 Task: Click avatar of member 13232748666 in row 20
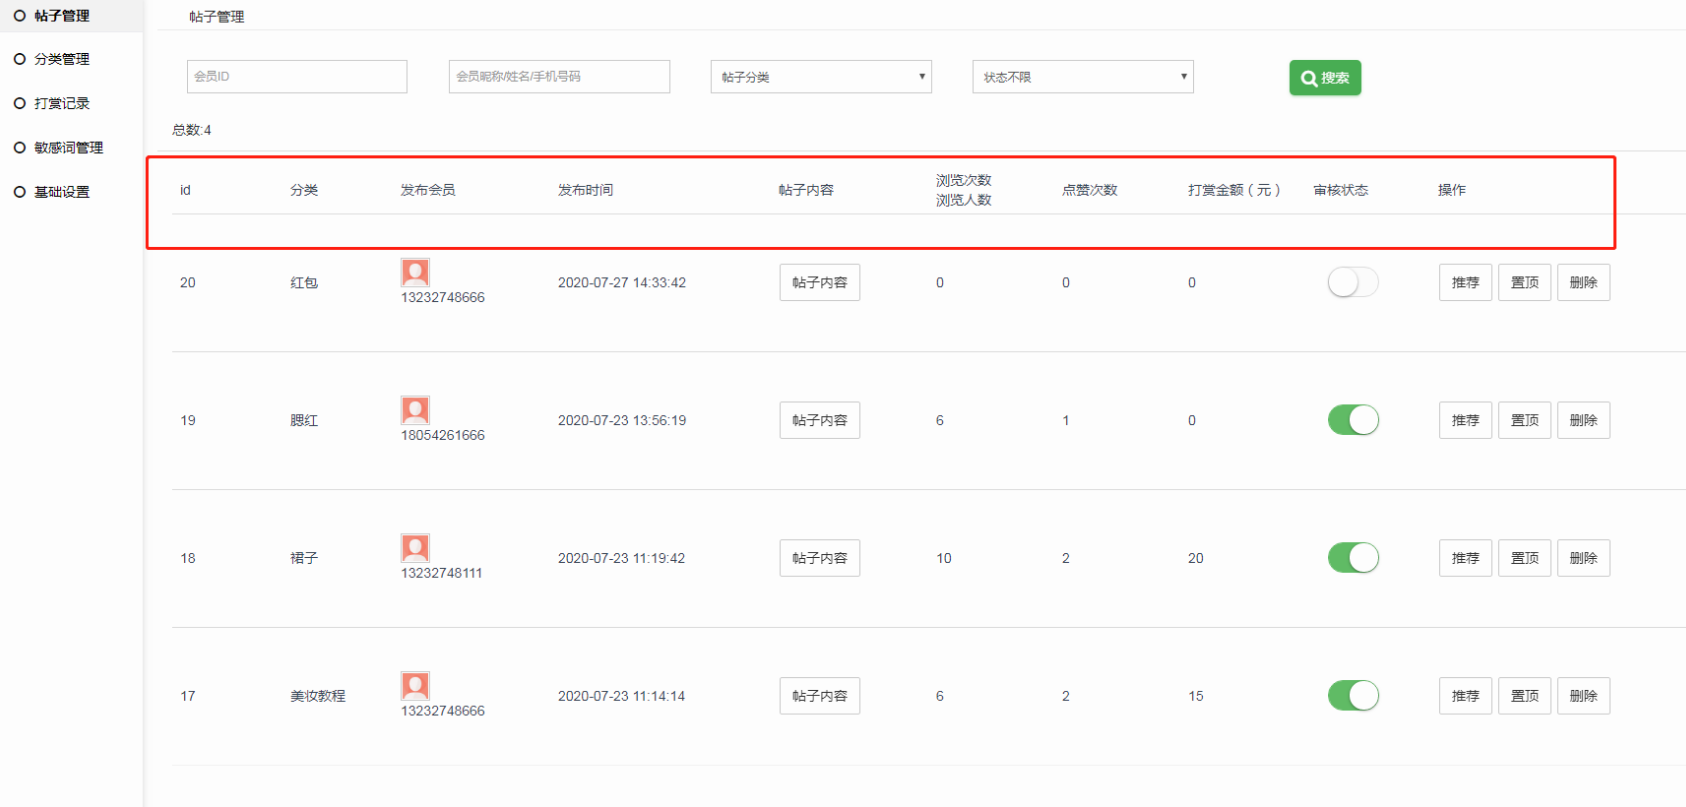coord(415,272)
